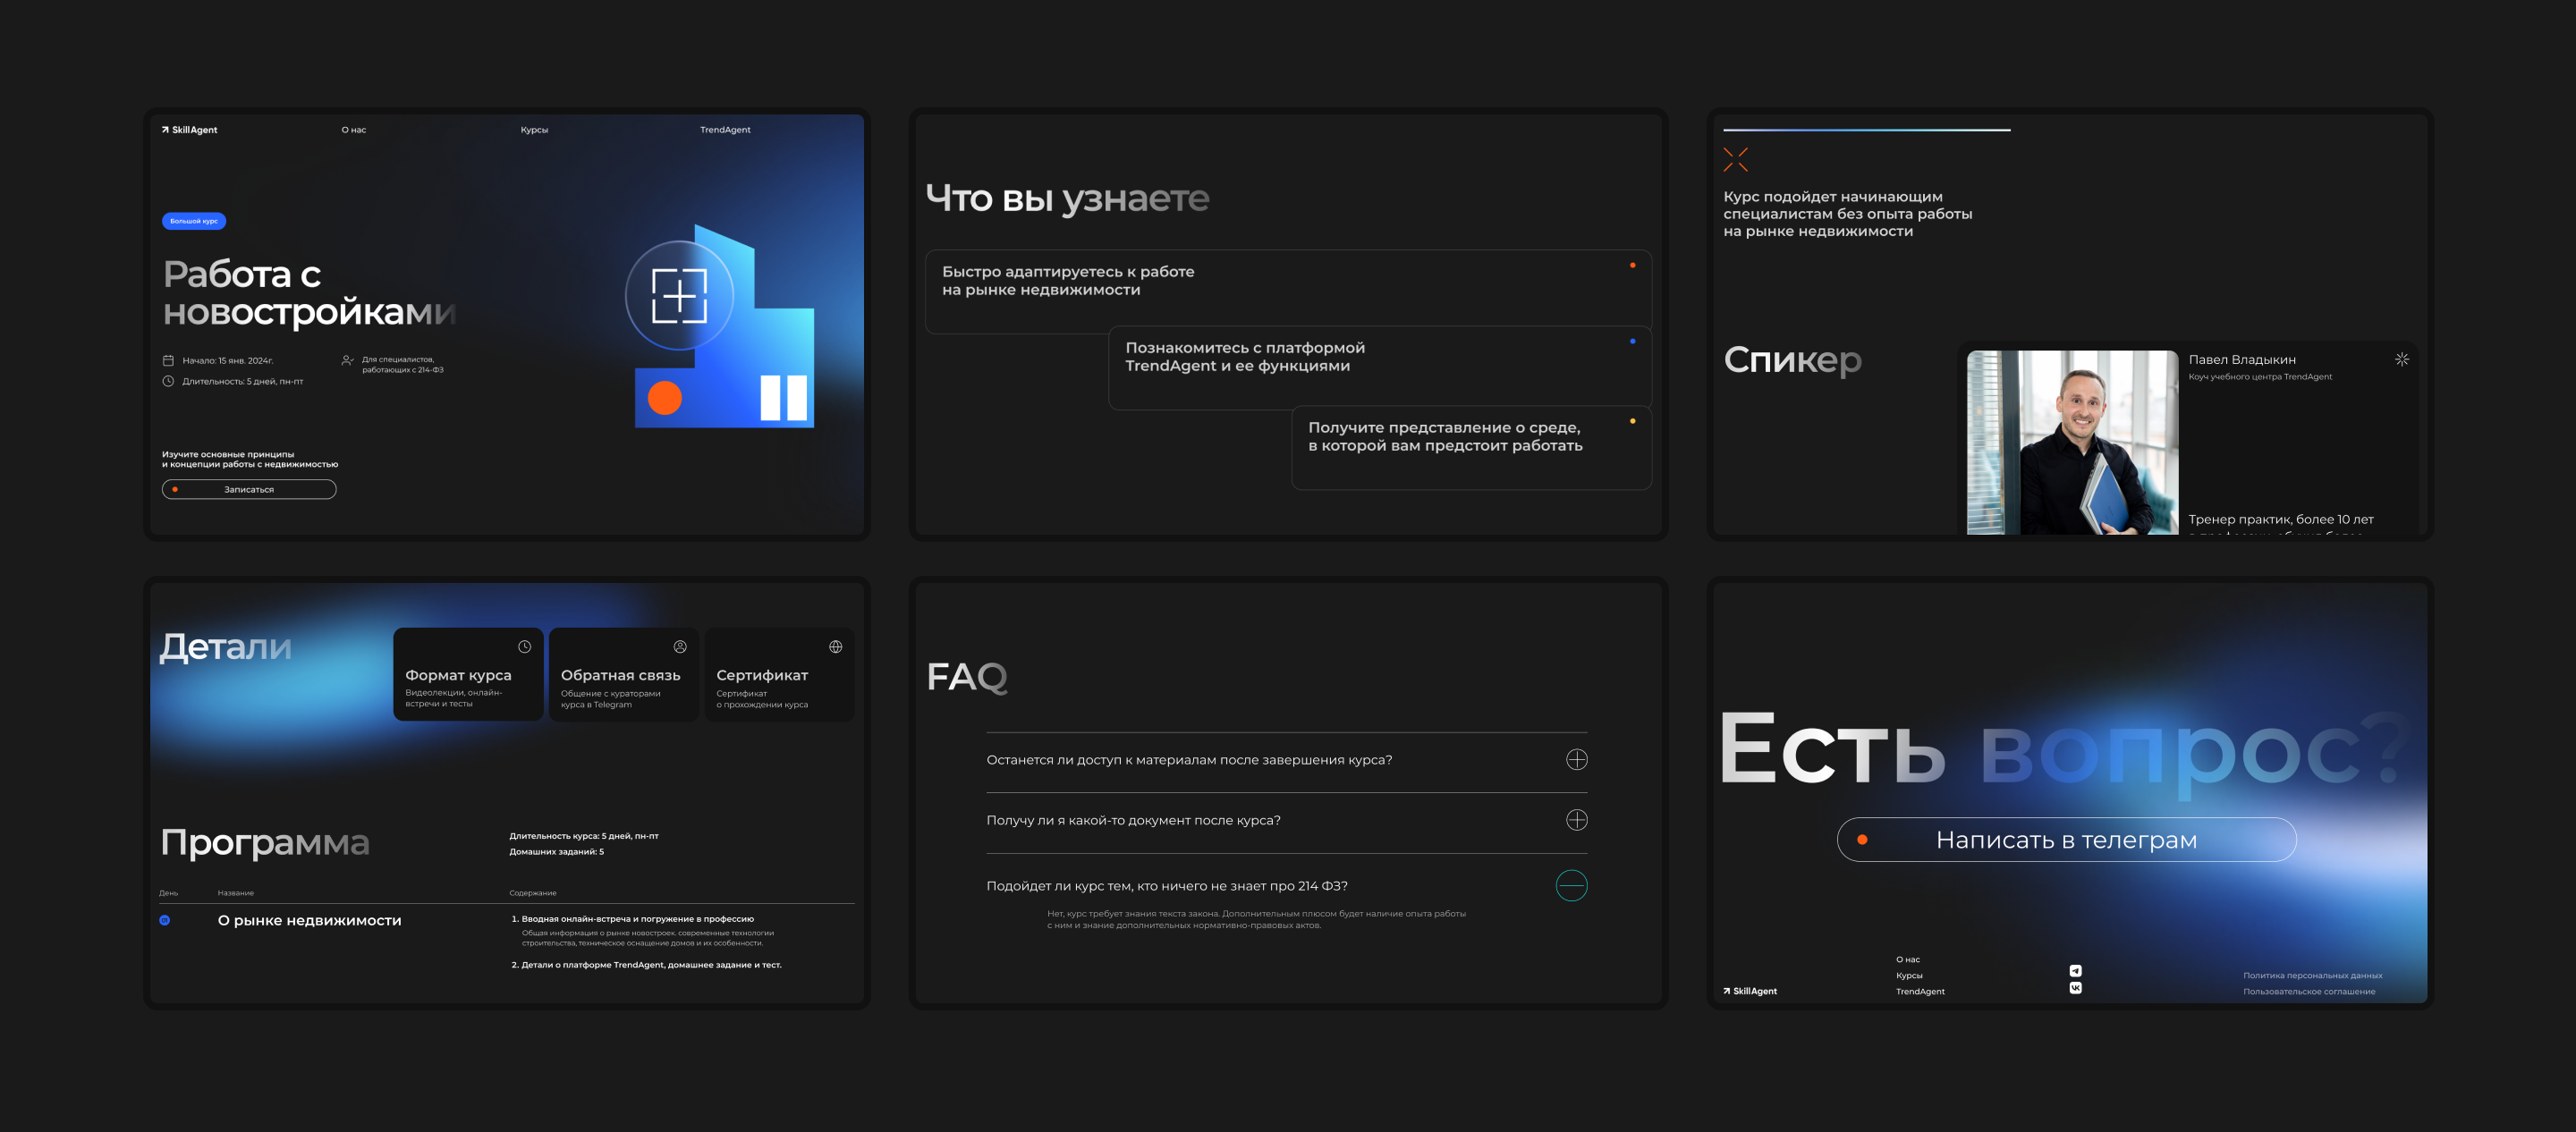
Task: Click the clock icon on Формат курса card
Action: 524,647
